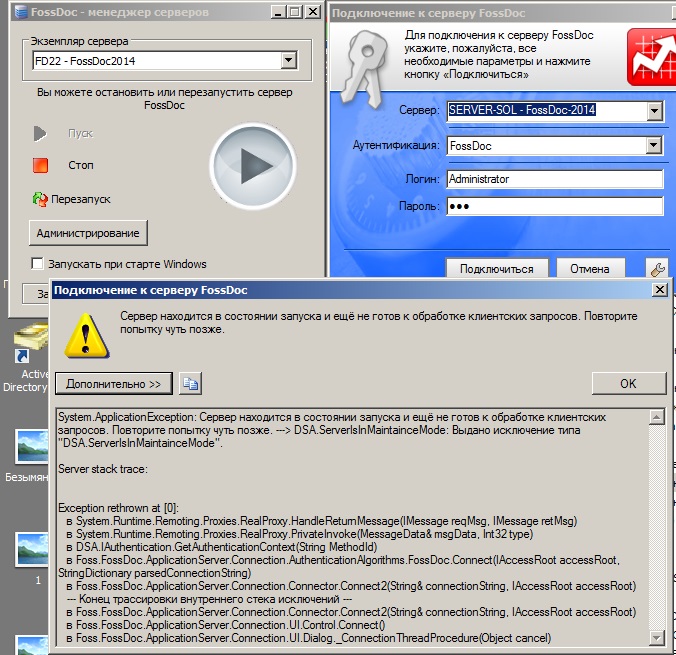Click the Стоп label in server manager
Image resolution: width=676 pixels, height=655 pixels.
(x=81, y=165)
